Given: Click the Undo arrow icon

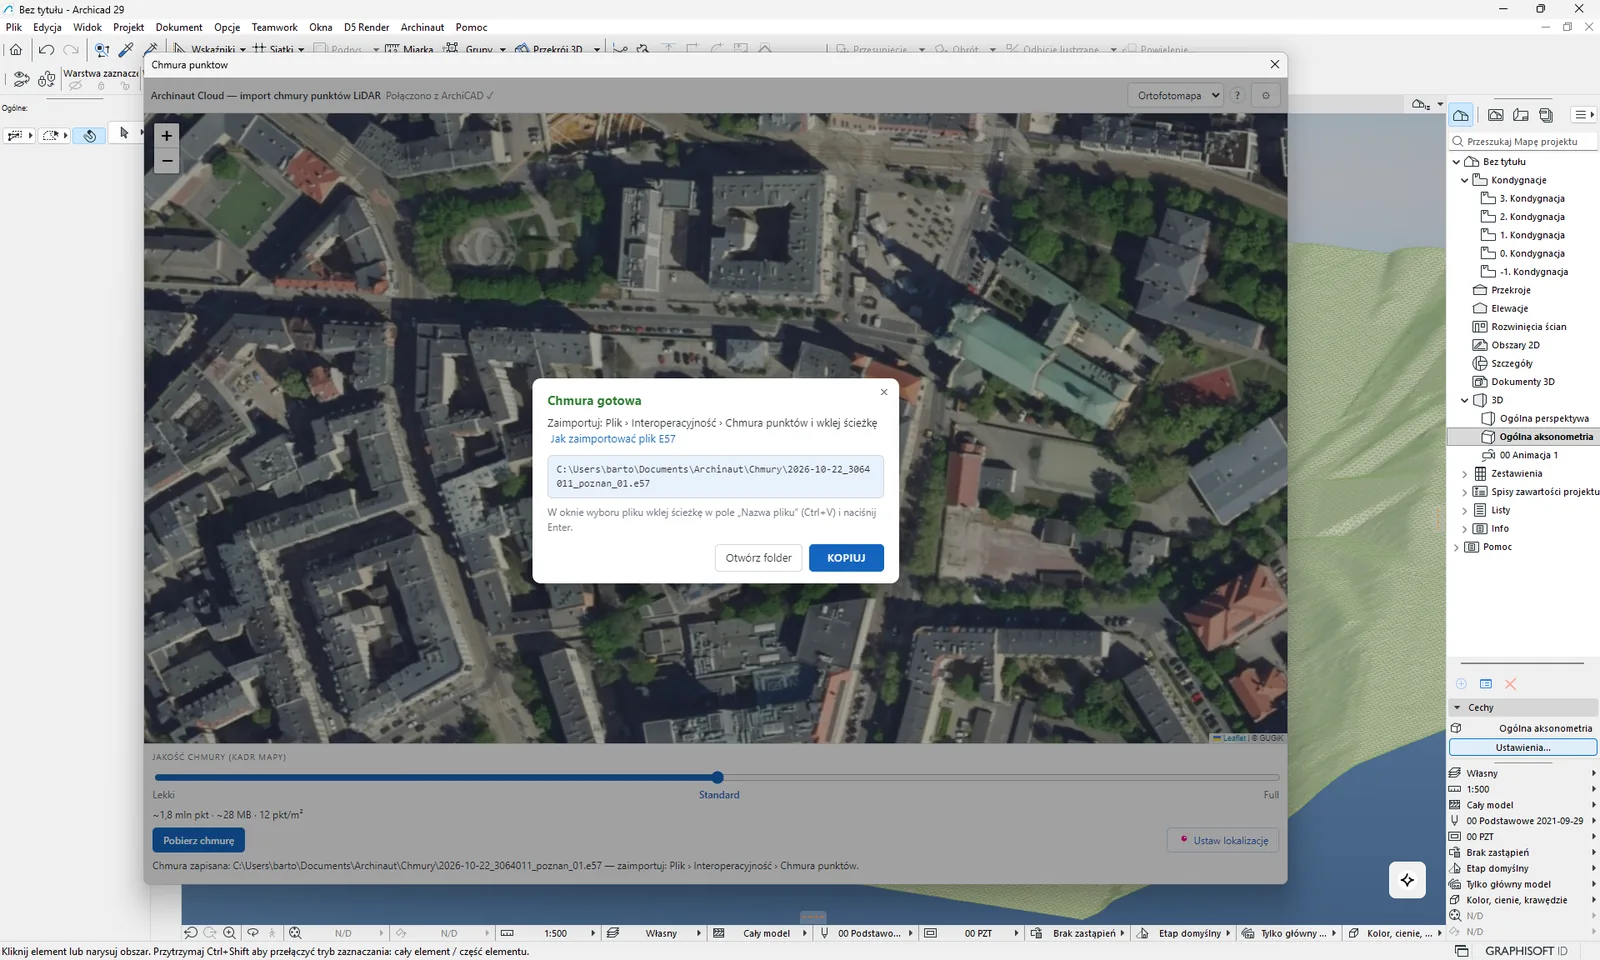Looking at the screenshot, I should point(46,49).
